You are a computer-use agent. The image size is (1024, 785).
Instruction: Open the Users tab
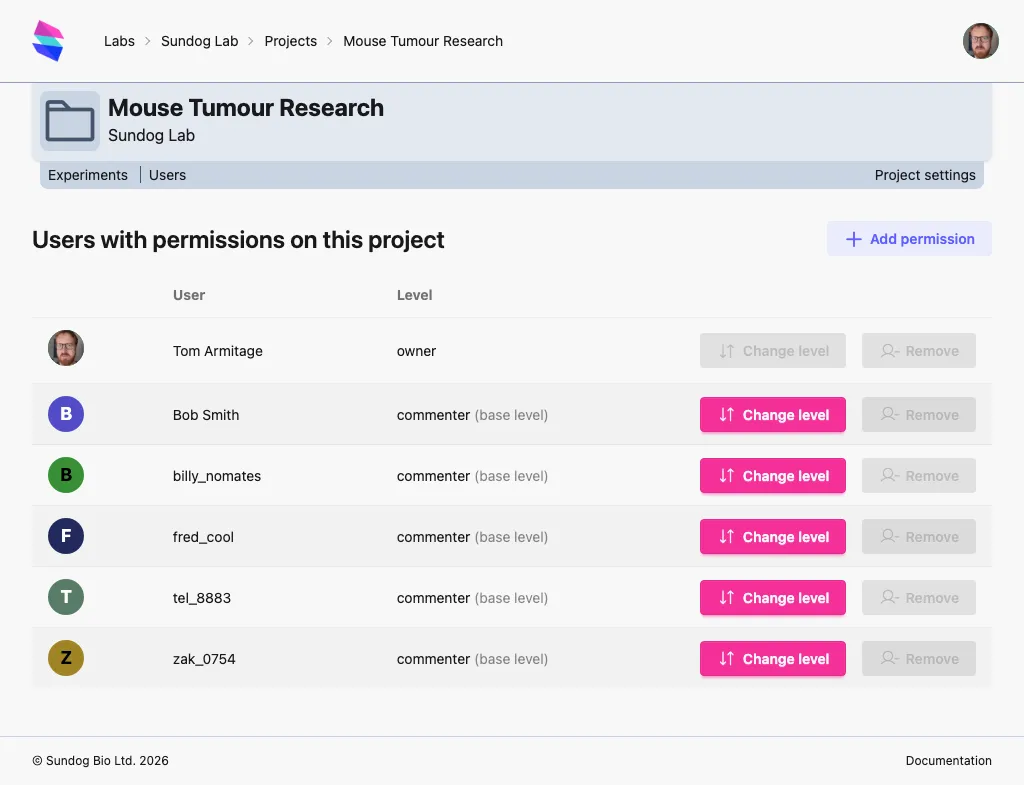167,174
